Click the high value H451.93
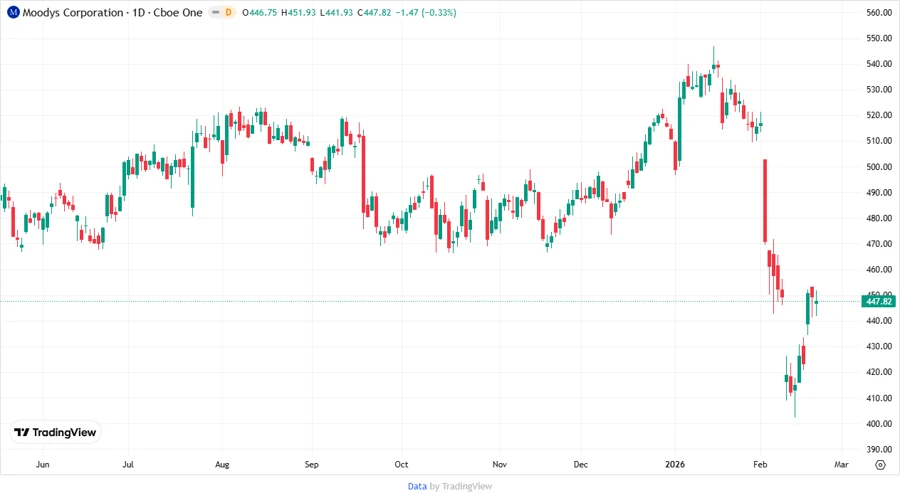Screen dimensions: 900x498 [298, 13]
